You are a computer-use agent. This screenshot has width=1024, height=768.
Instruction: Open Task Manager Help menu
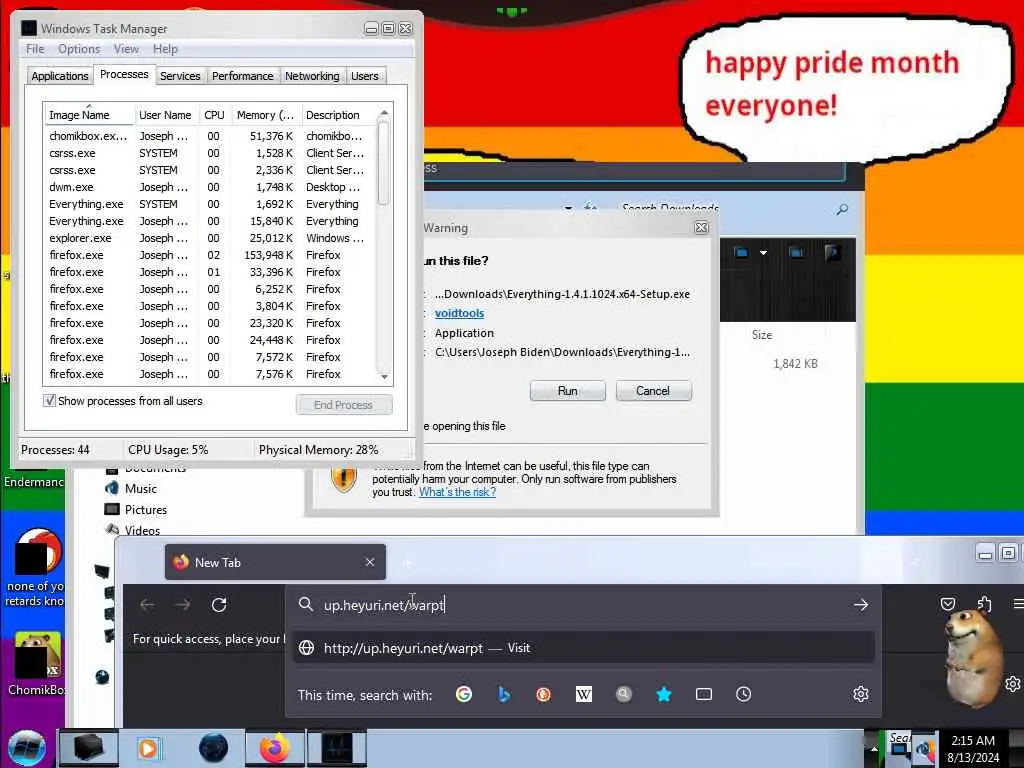(165, 49)
